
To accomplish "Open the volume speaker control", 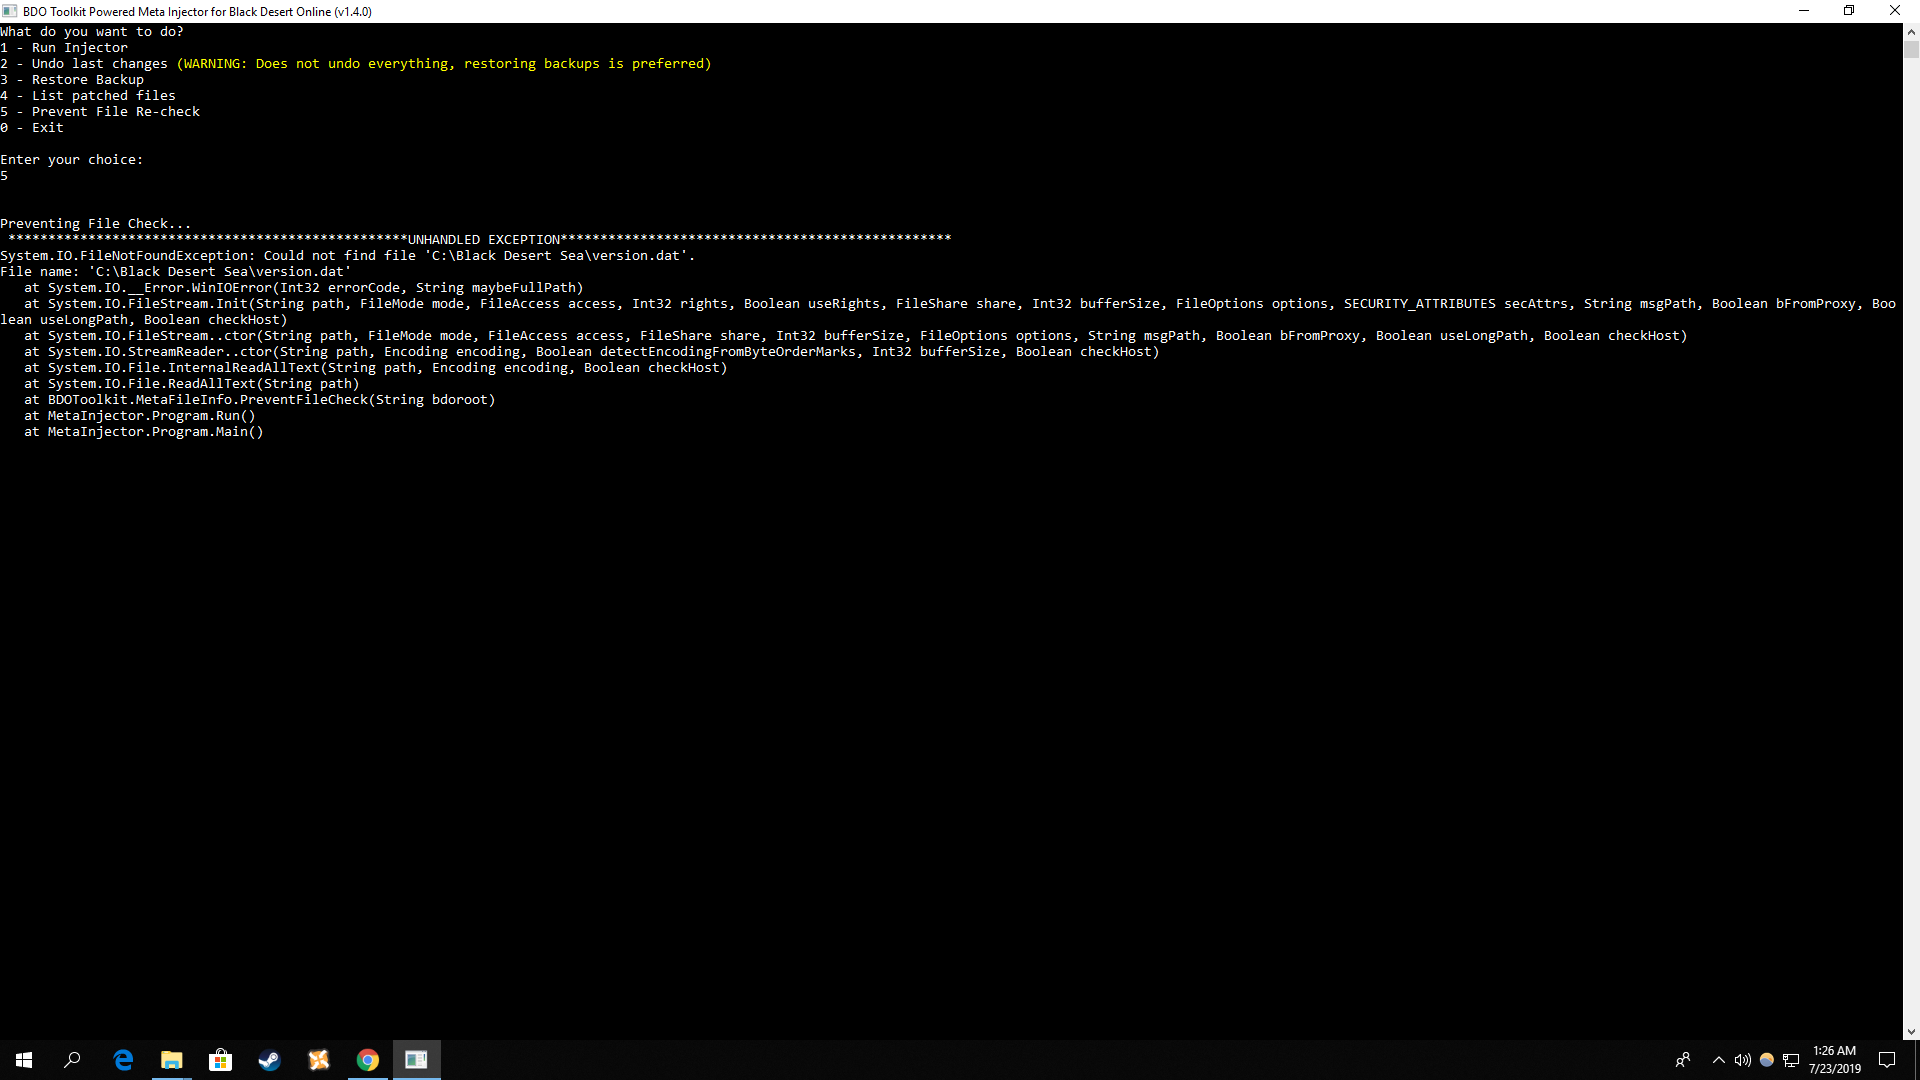I will pos(1742,1060).
